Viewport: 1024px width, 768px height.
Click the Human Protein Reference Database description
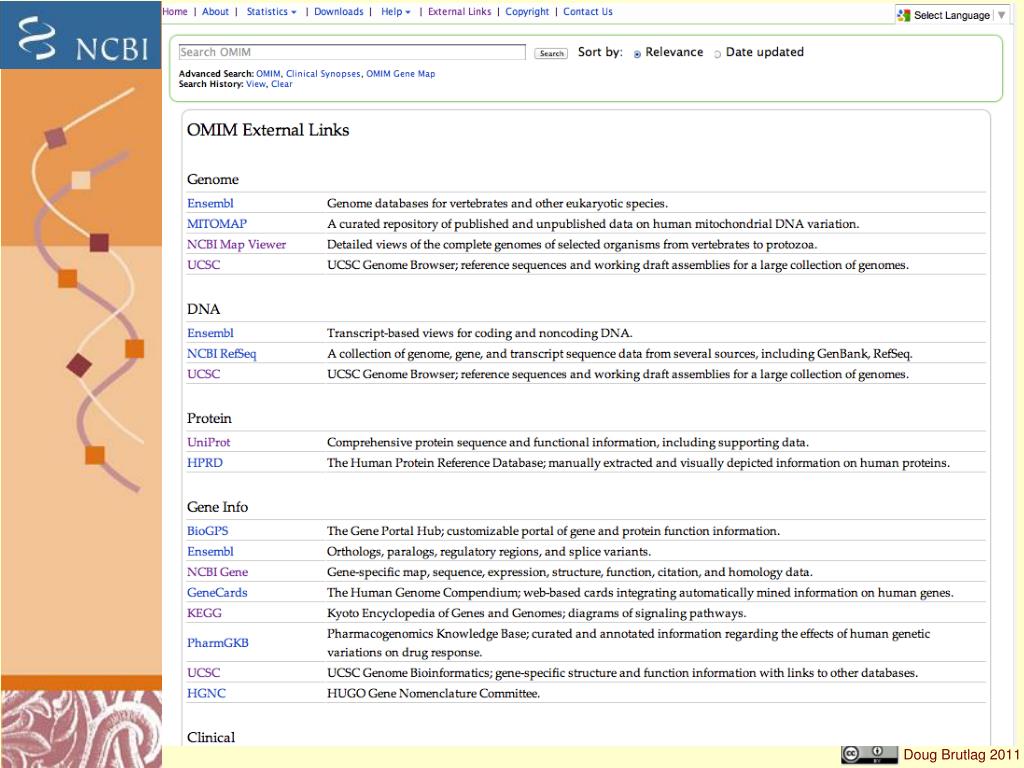click(638, 463)
